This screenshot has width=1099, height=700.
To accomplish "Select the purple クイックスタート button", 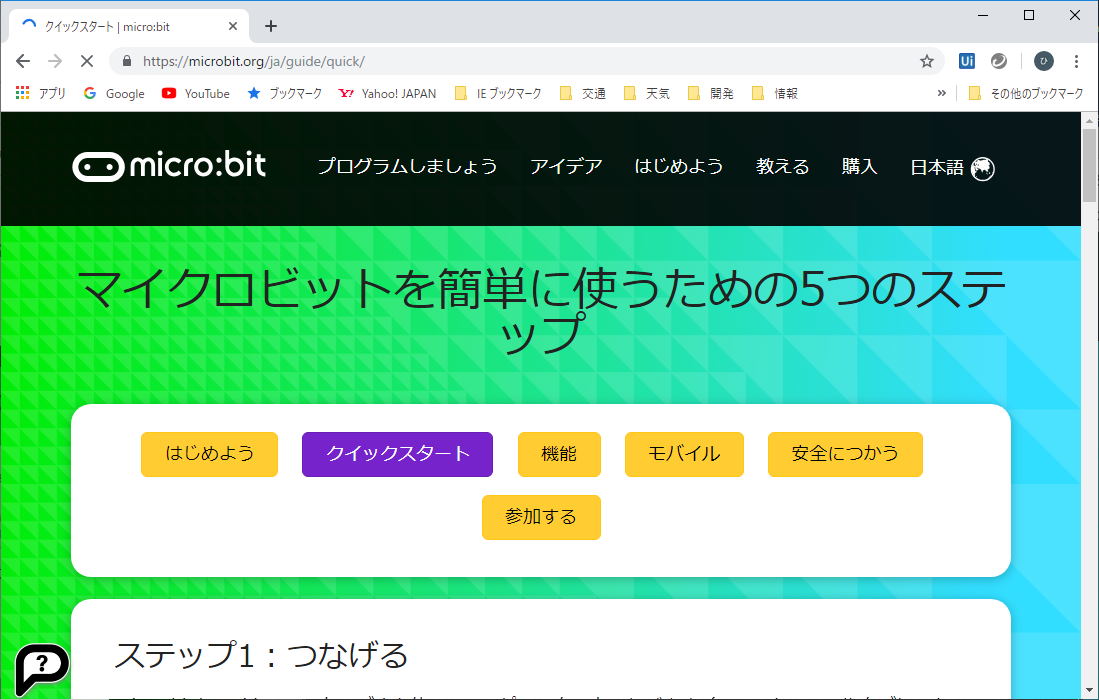I will [x=397, y=454].
